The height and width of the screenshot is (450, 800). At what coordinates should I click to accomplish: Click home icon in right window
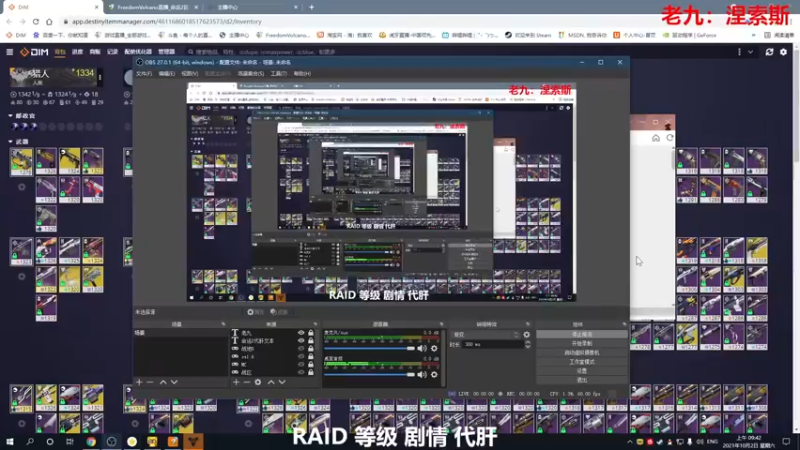click(x=656, y=138)
